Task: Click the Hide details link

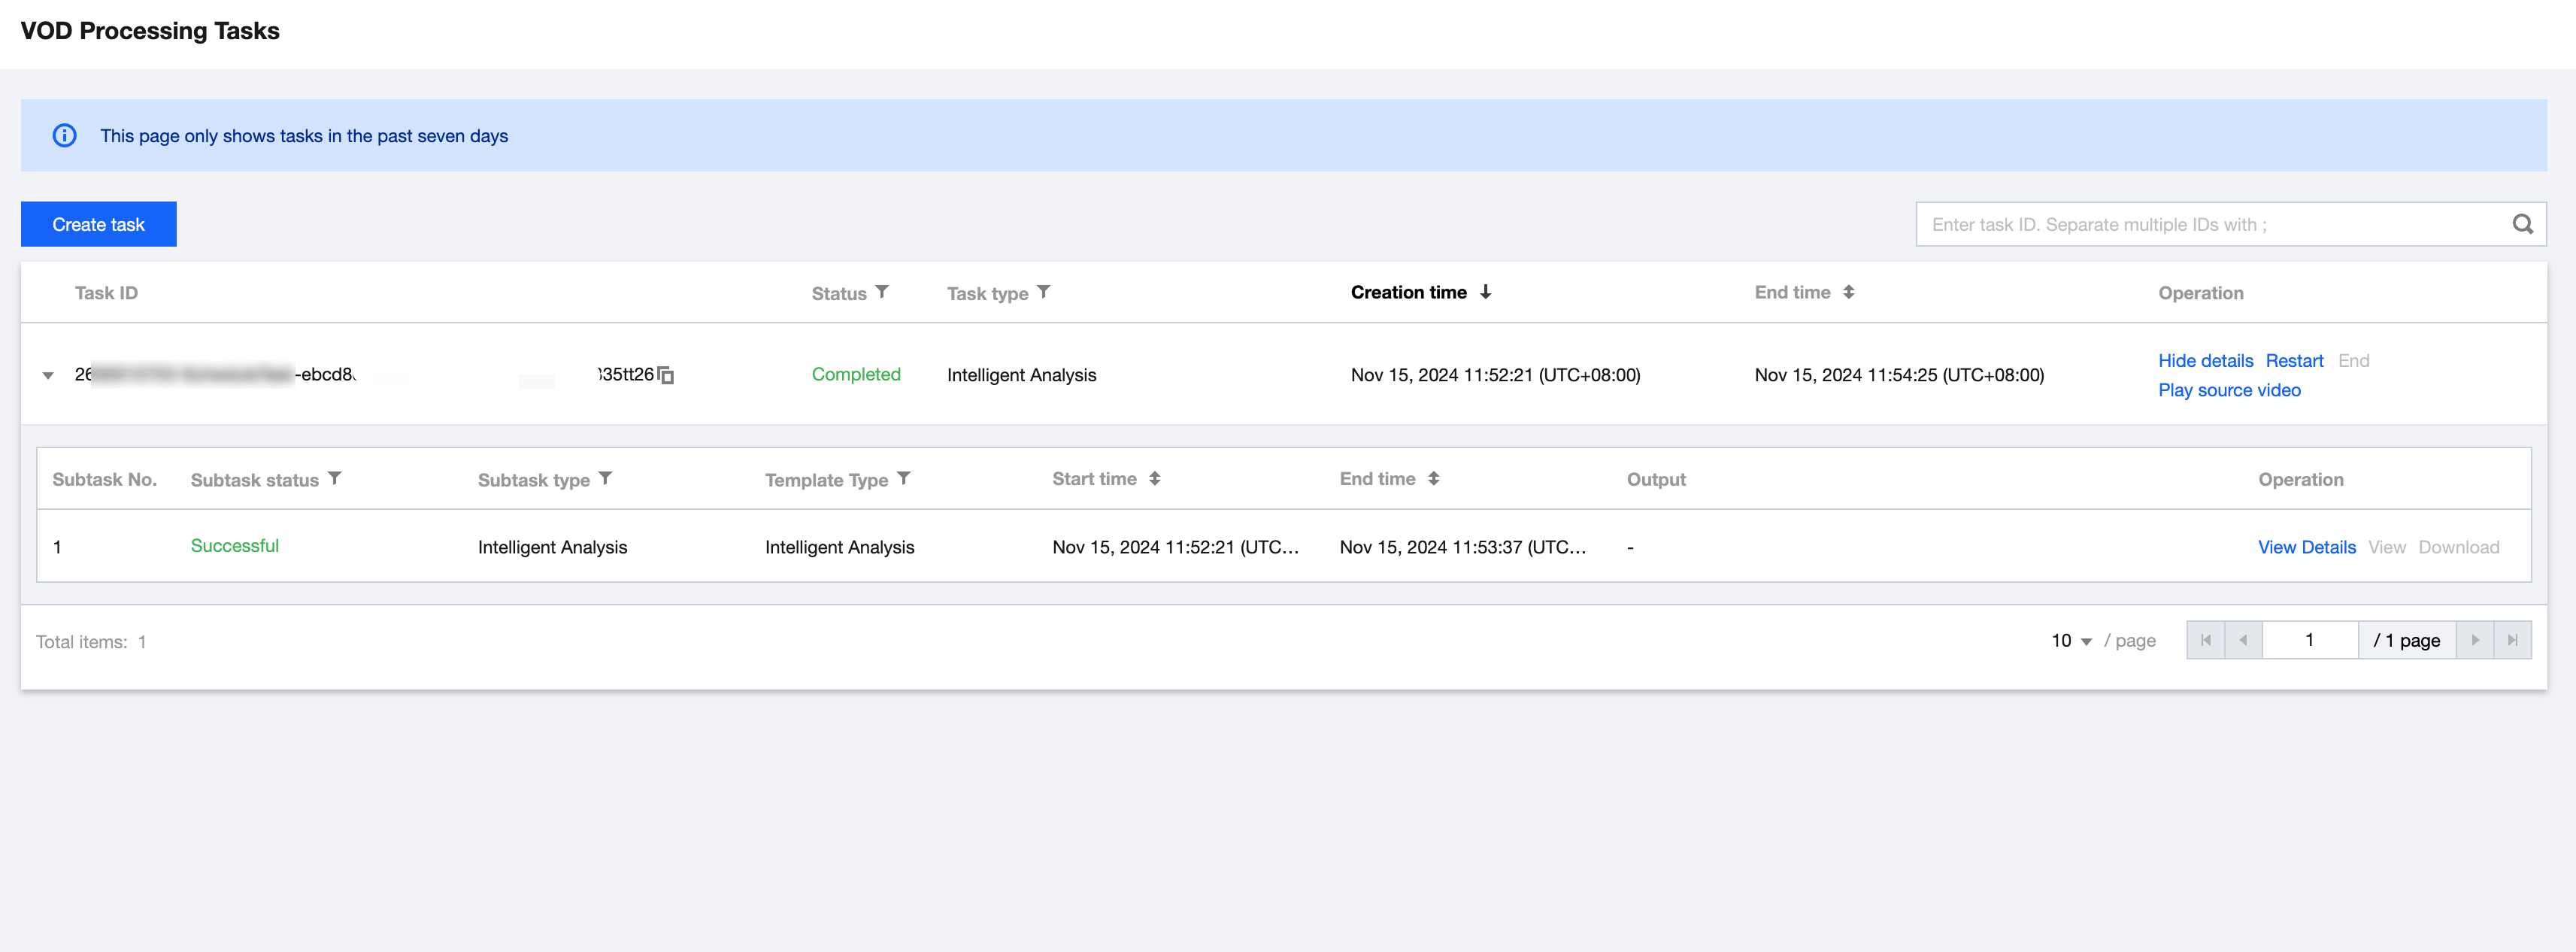Action: pos(2205,360)
